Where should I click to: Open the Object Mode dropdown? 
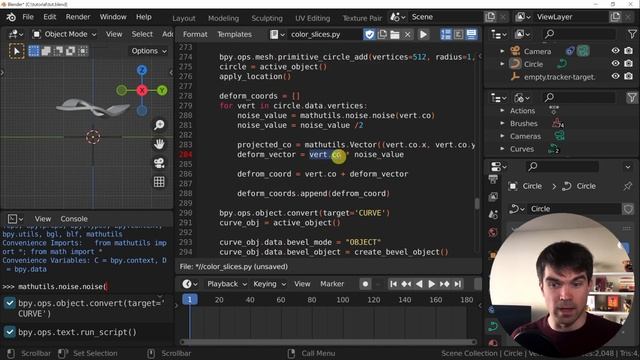(x=64, y=34)
